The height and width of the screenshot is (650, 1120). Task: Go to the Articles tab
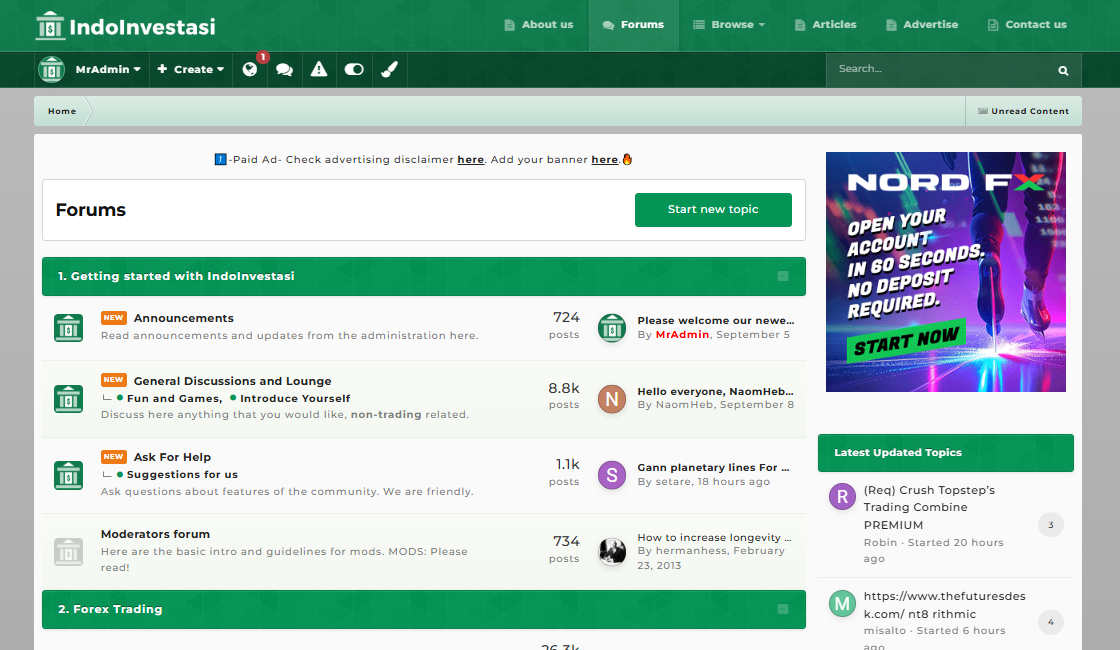[825, 25]
